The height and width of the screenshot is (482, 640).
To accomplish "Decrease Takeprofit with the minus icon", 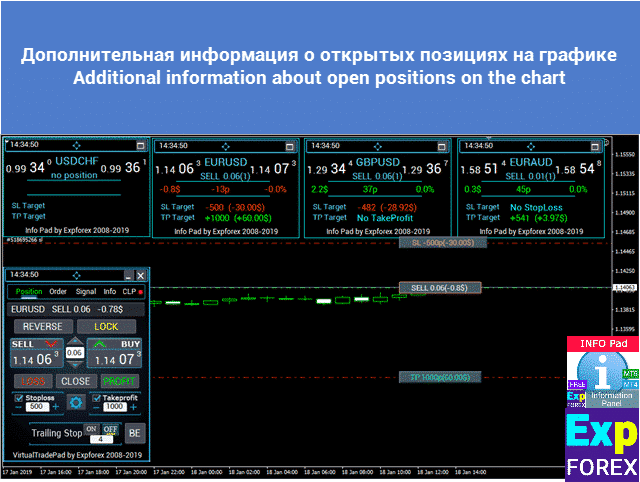I will click(95, 408).
